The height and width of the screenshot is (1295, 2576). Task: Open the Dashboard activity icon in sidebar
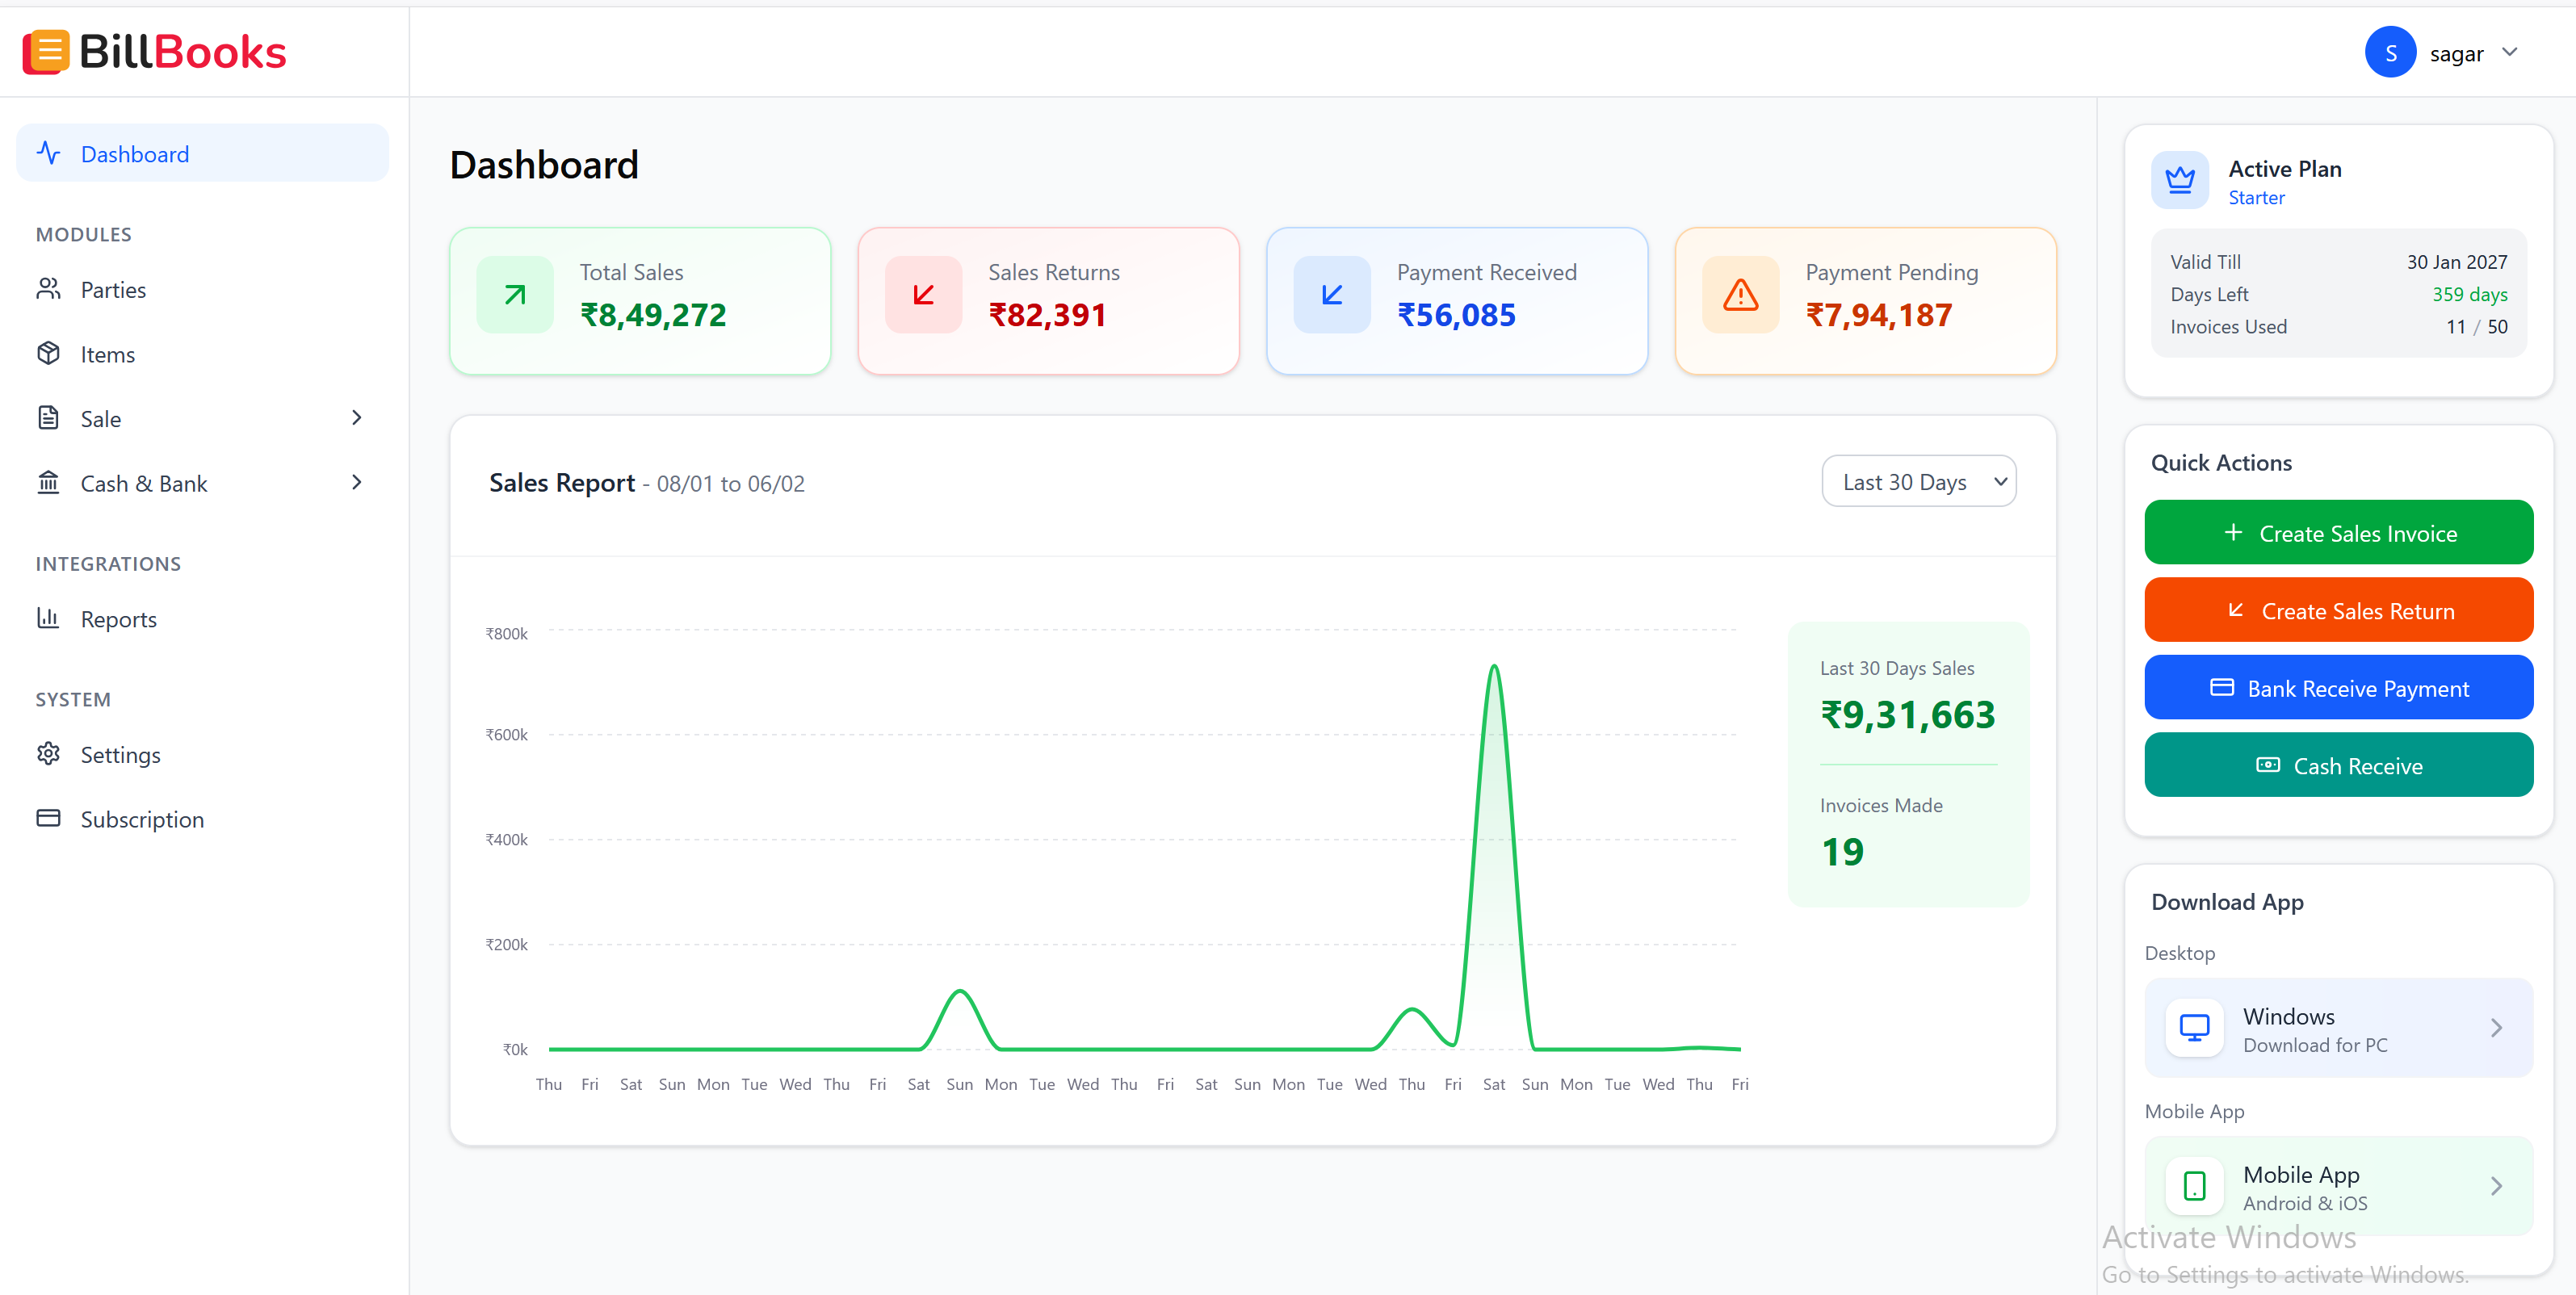coord(49,153)
